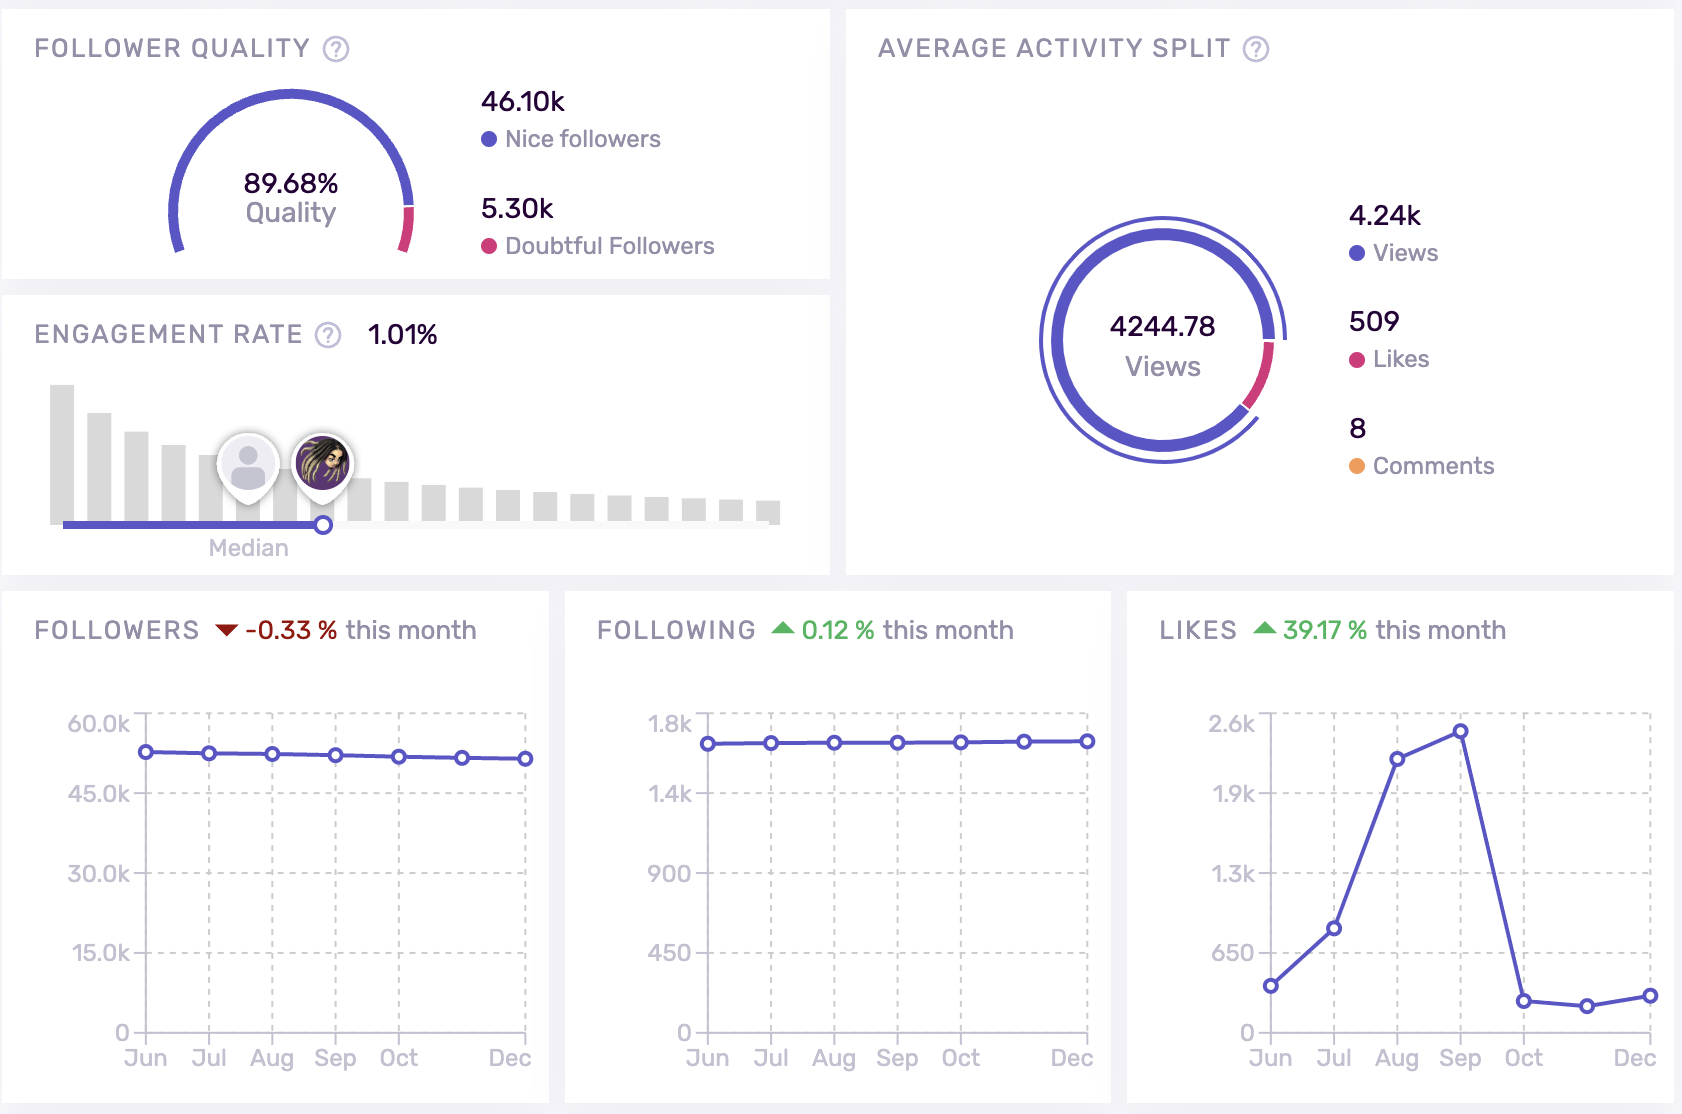The image size is (1682, 1114).
Task: Open the Engagement Rate help tooltip
Action: 326,336
